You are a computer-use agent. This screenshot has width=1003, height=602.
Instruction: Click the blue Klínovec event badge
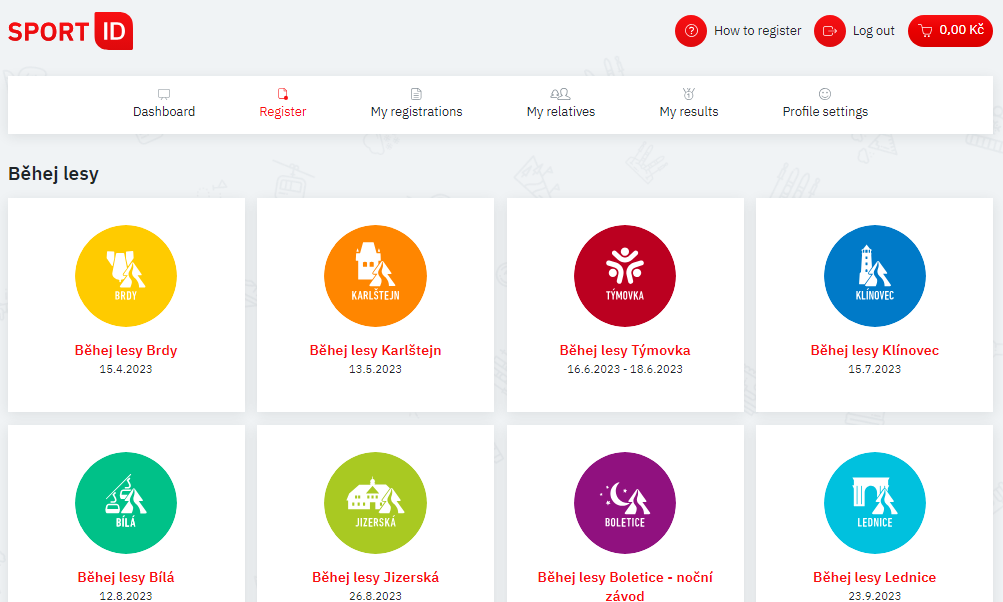874,276
